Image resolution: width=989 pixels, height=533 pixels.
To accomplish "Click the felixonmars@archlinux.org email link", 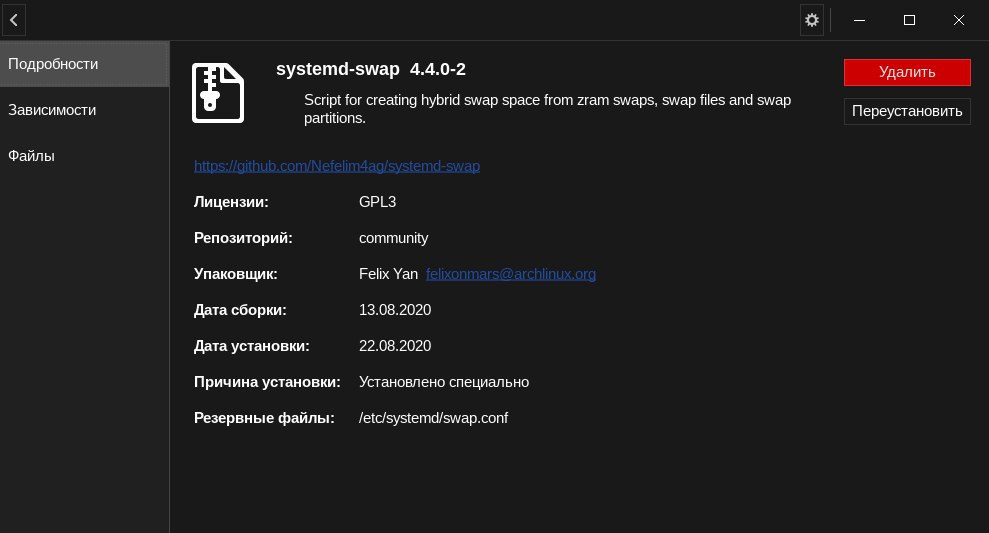I will point(511,274).
